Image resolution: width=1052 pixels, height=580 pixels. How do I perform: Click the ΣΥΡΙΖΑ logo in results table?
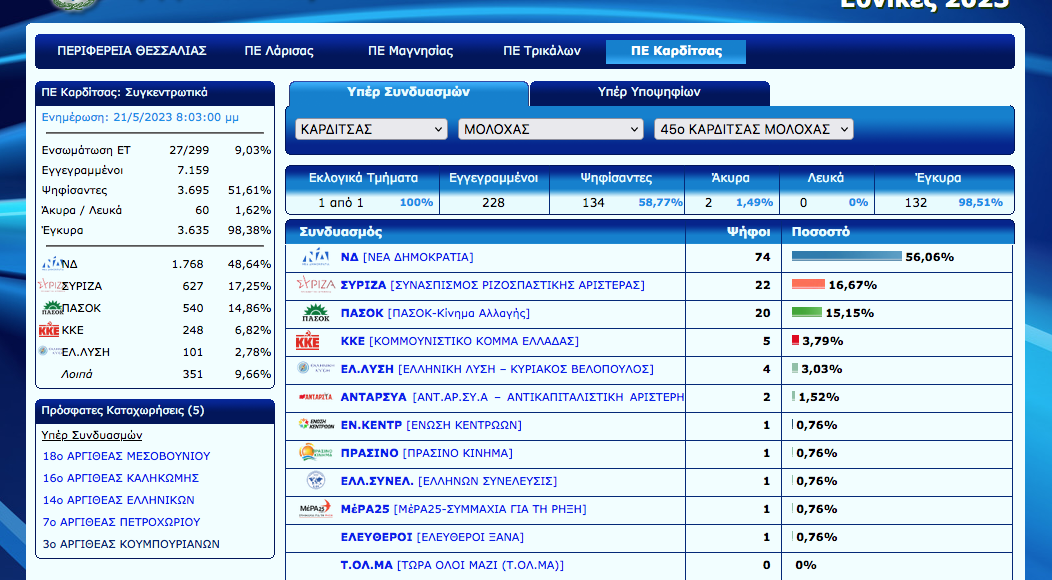[x=316, y=285]
